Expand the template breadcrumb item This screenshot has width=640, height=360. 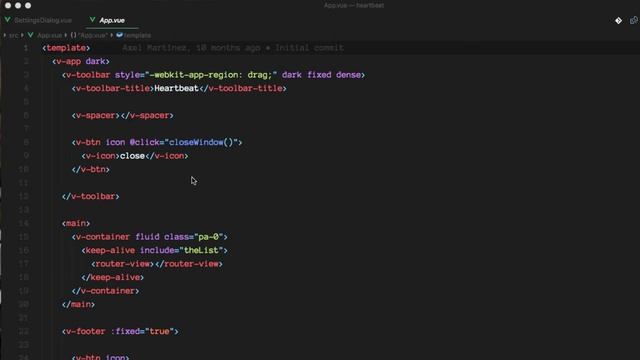pyautogui.click(x=134, y=36)
